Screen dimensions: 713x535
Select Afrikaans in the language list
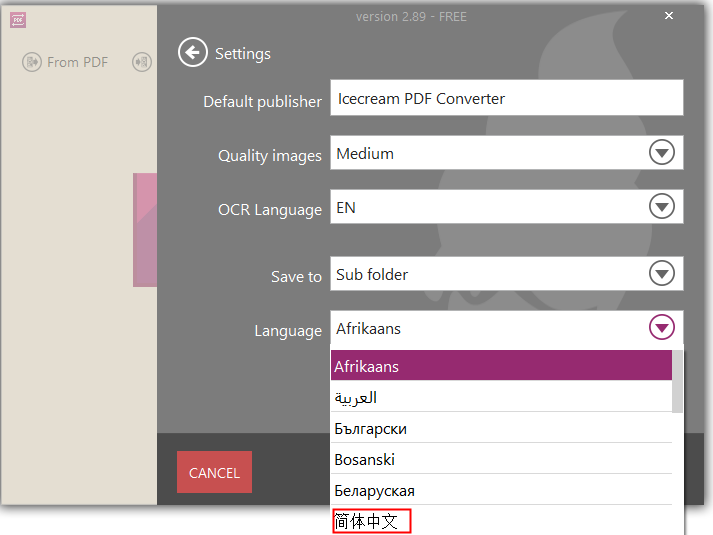(501, 365)
